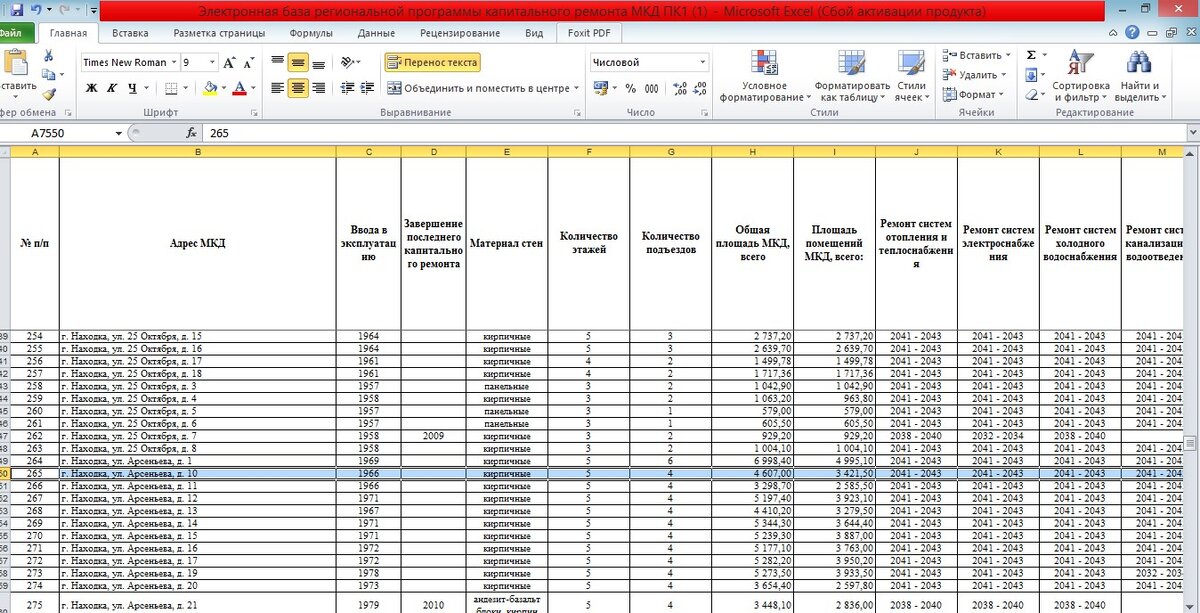The image size is (1200, 613).
Task: Expand the Шрифт group dialog launcher
Action: click(x=255, y=113)
